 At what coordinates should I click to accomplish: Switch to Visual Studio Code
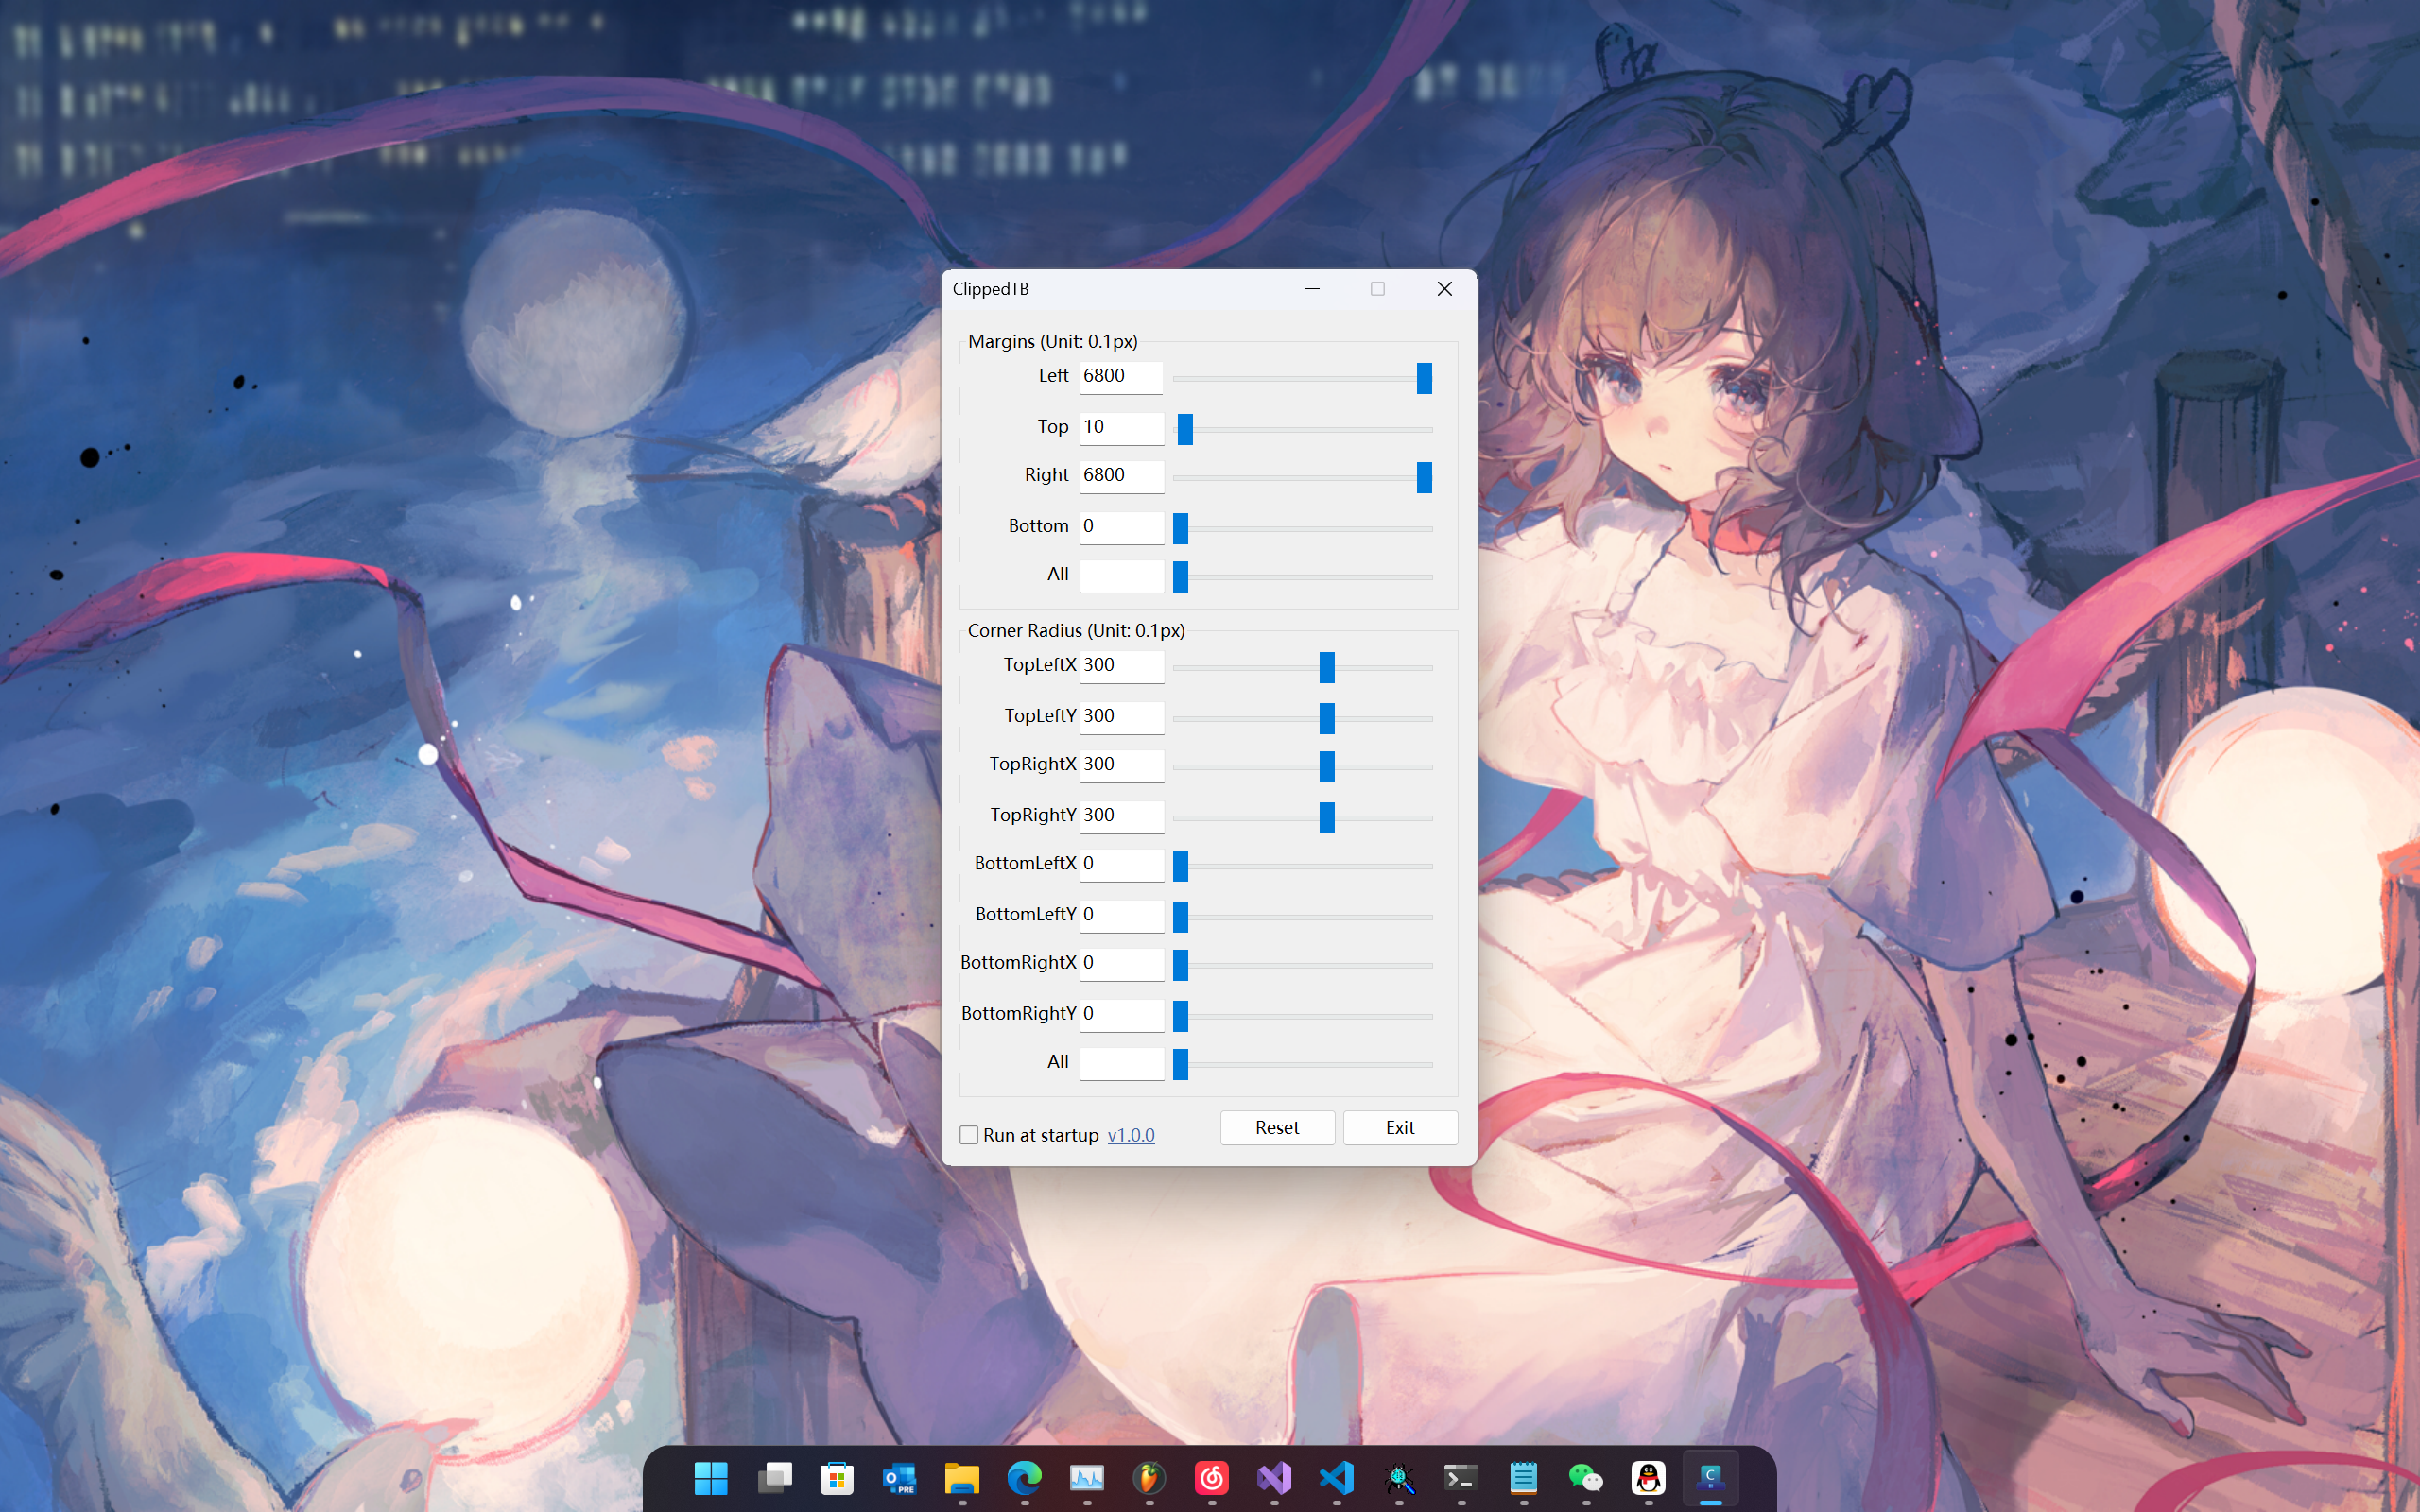1337,1477
